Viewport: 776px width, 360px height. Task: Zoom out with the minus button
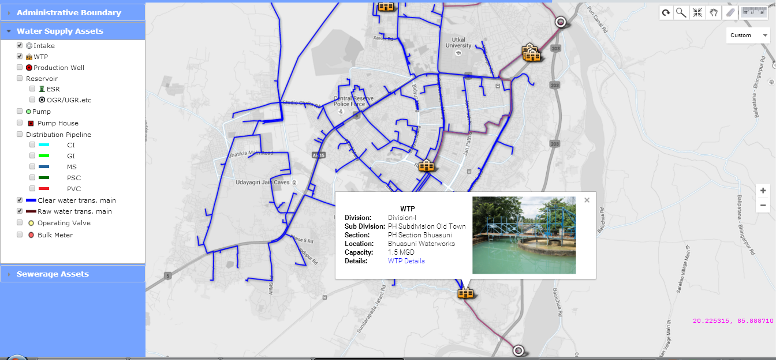(763, 205)
